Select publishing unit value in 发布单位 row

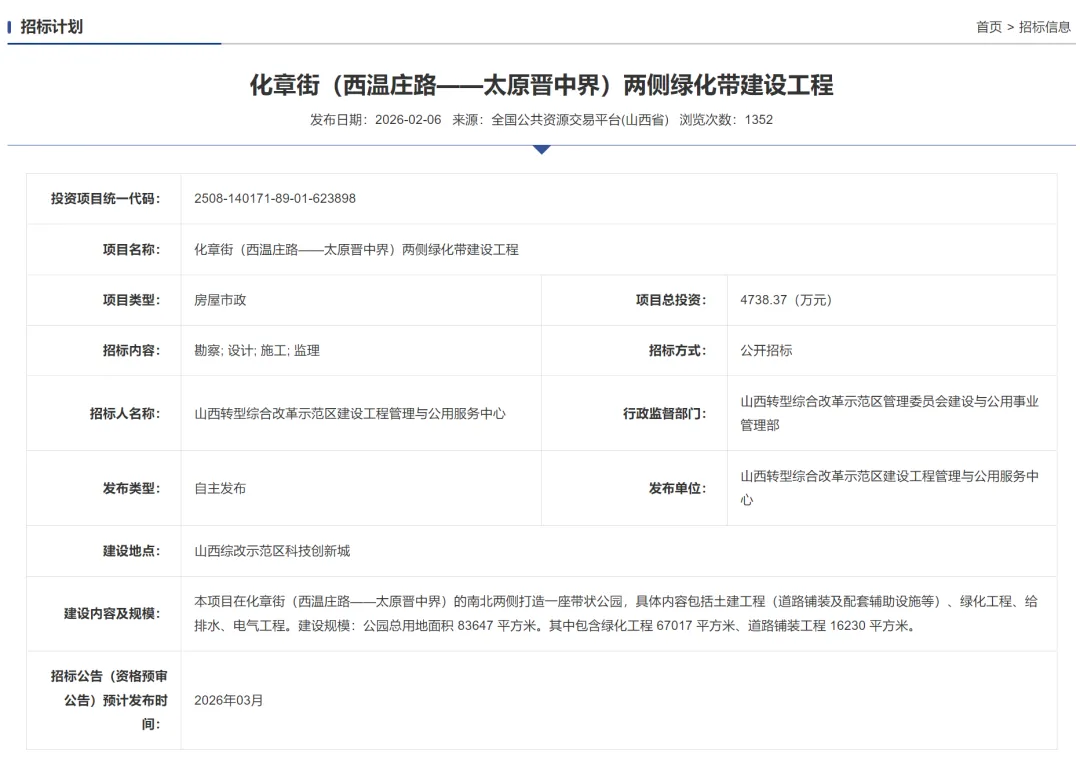click(x=889, y=488)
